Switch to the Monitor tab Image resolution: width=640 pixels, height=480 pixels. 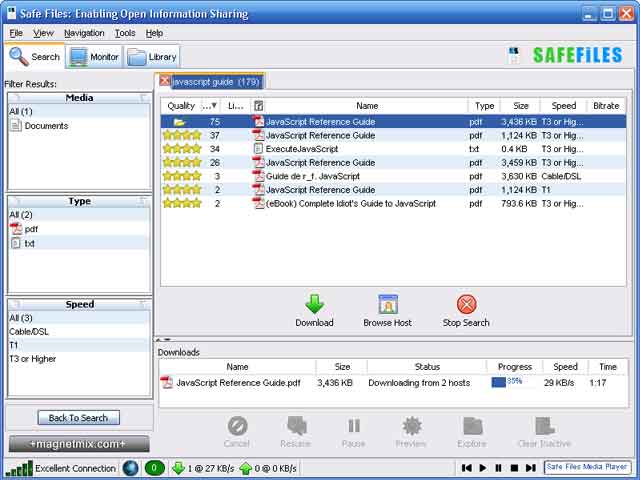click(x=94, y=57)
